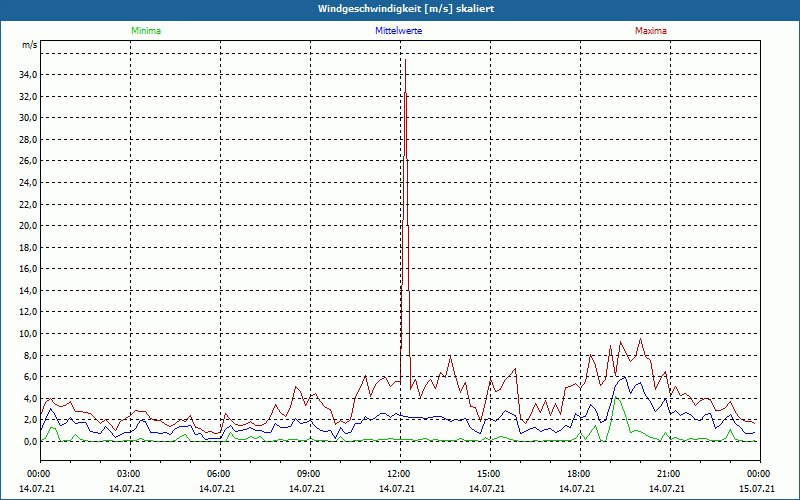The width and height of the screenshot is (800, 500).
Task: Click the 18,0 y-axis value
Action: click(x=28, y=247)
